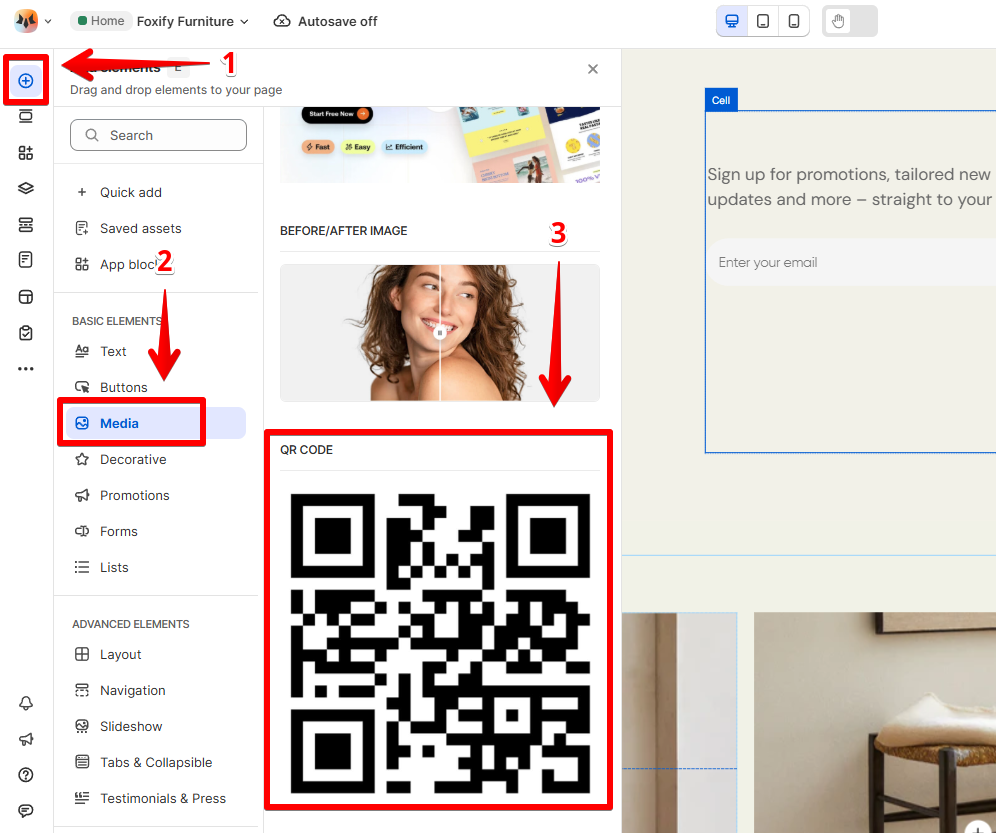Open the Layers icon in left sidebar

[x=26, y=188]
